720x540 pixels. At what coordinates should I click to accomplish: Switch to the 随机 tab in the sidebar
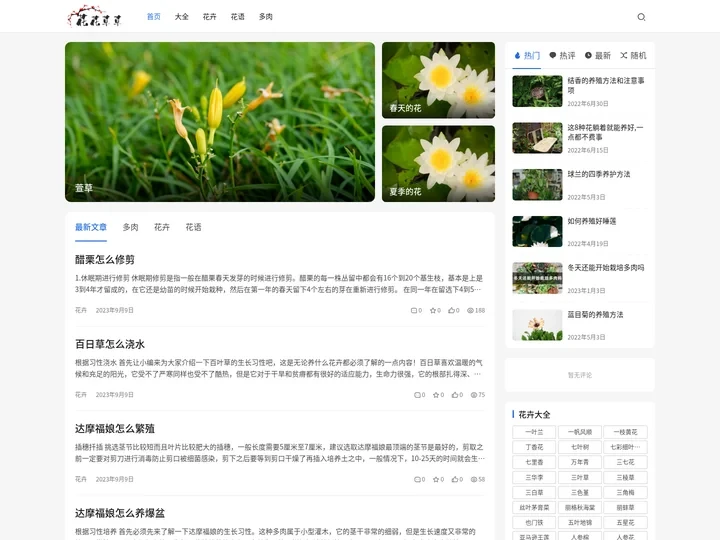click(x=633, y=56)
